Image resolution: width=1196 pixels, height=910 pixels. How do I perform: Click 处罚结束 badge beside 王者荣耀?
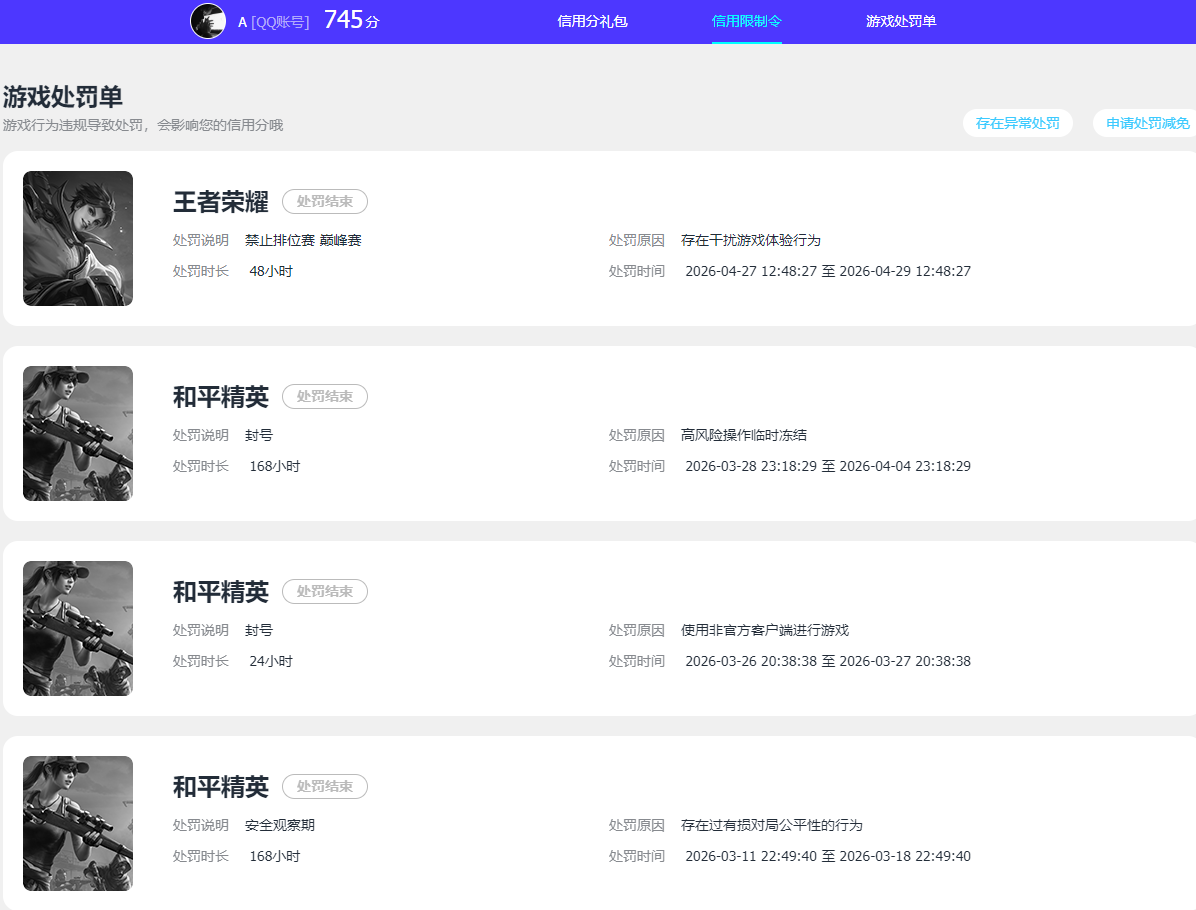(325, 201)
